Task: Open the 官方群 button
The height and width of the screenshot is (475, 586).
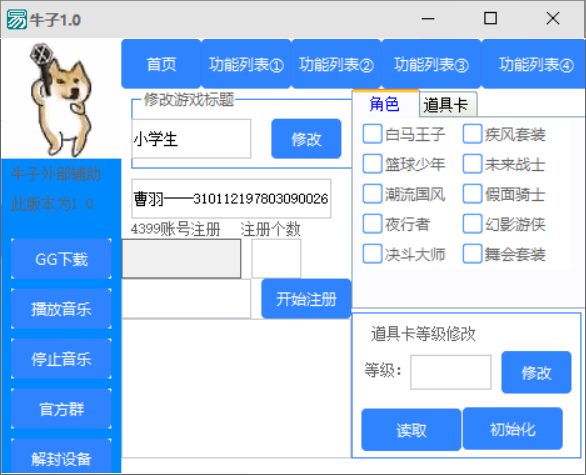Action: tap(61, 408)
